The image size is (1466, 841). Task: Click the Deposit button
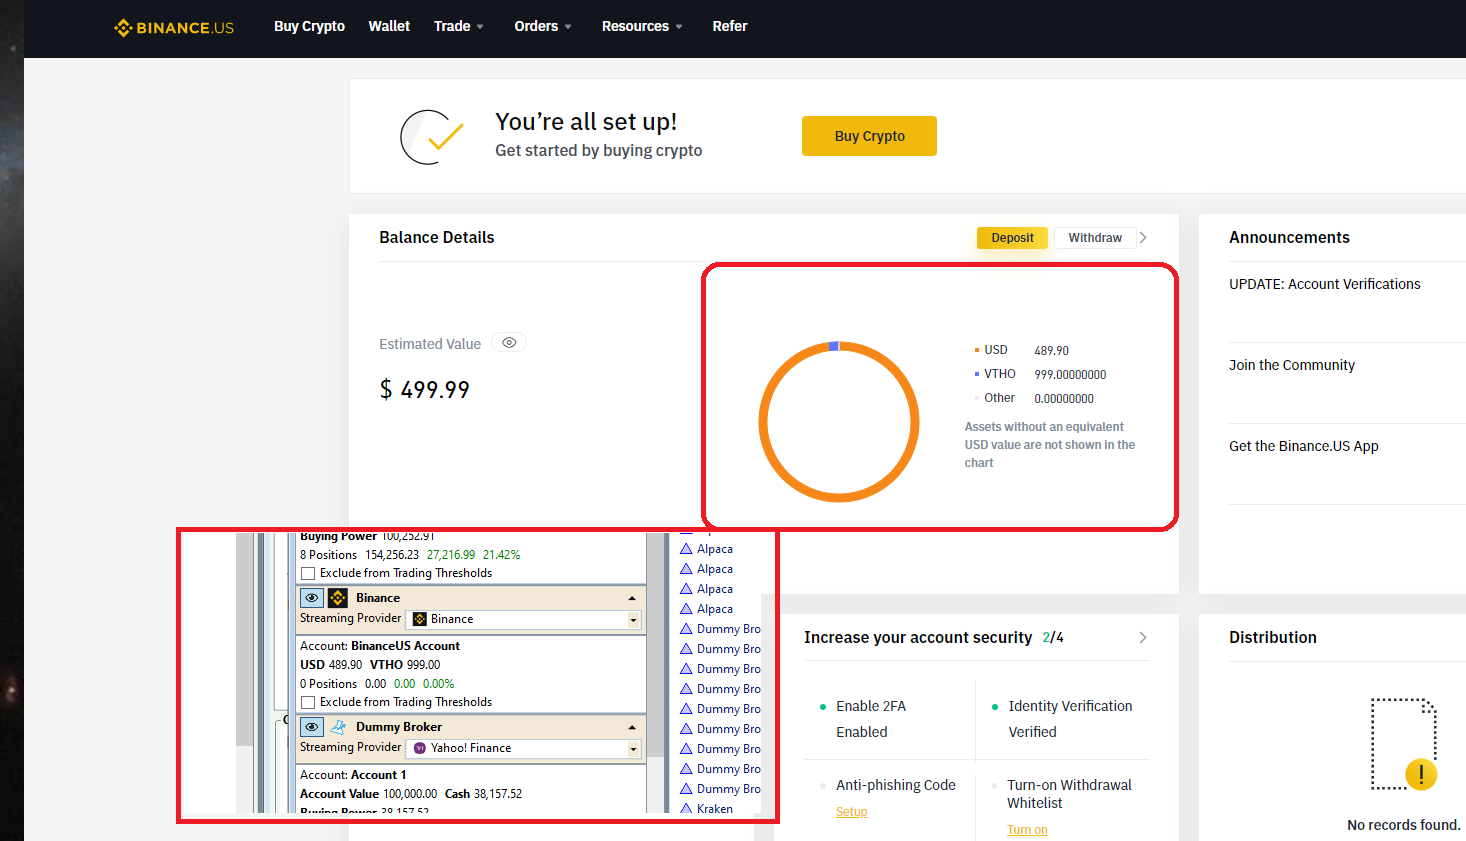[1012, 238]
